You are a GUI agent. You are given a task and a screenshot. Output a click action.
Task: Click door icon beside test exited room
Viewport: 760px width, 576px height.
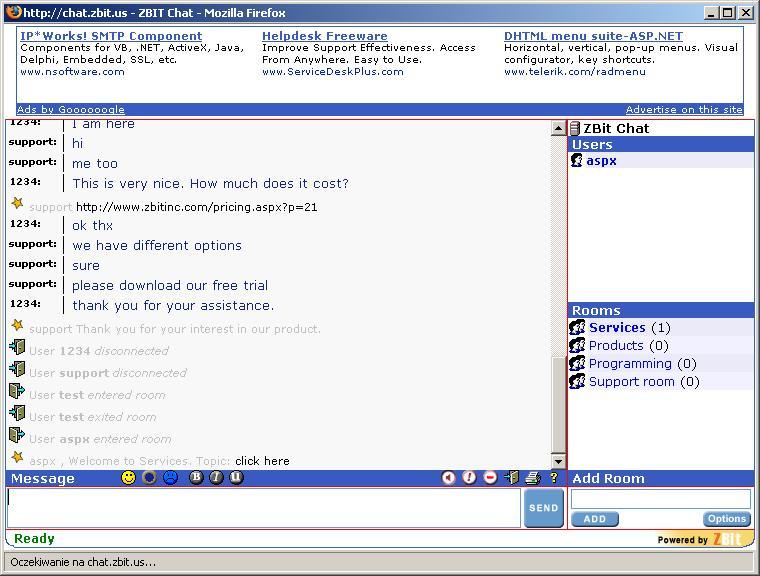(x=17, y=413)
